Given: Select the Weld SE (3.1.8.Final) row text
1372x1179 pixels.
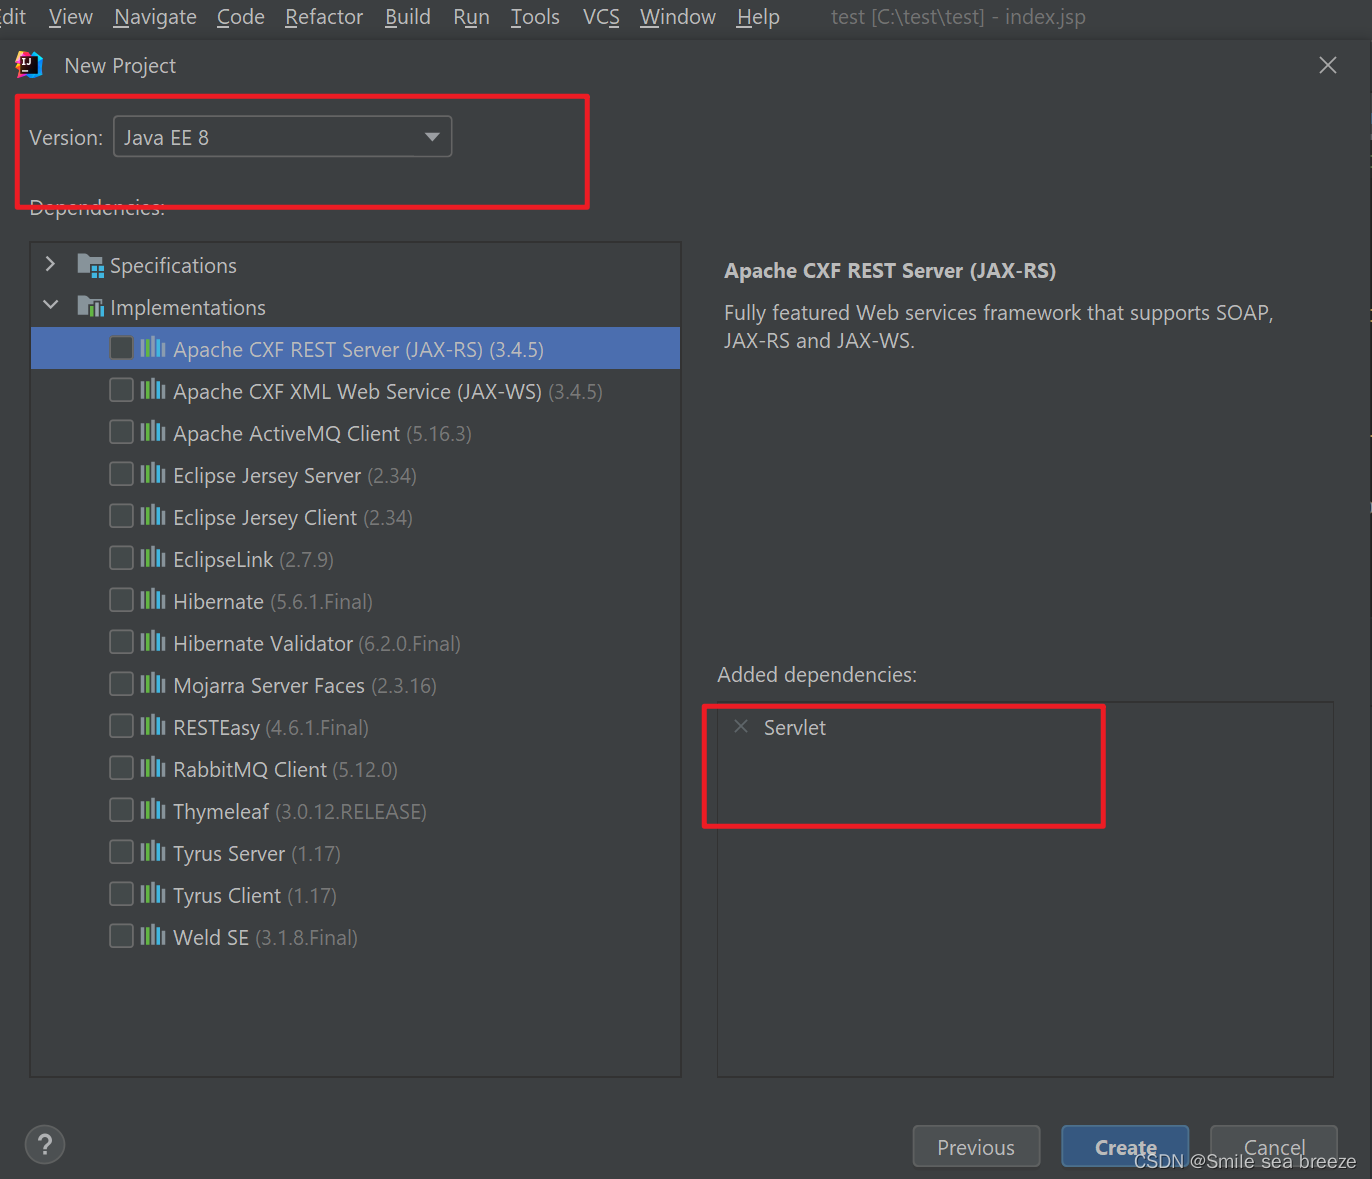Looking at the screenshot, I should [265, 937].
